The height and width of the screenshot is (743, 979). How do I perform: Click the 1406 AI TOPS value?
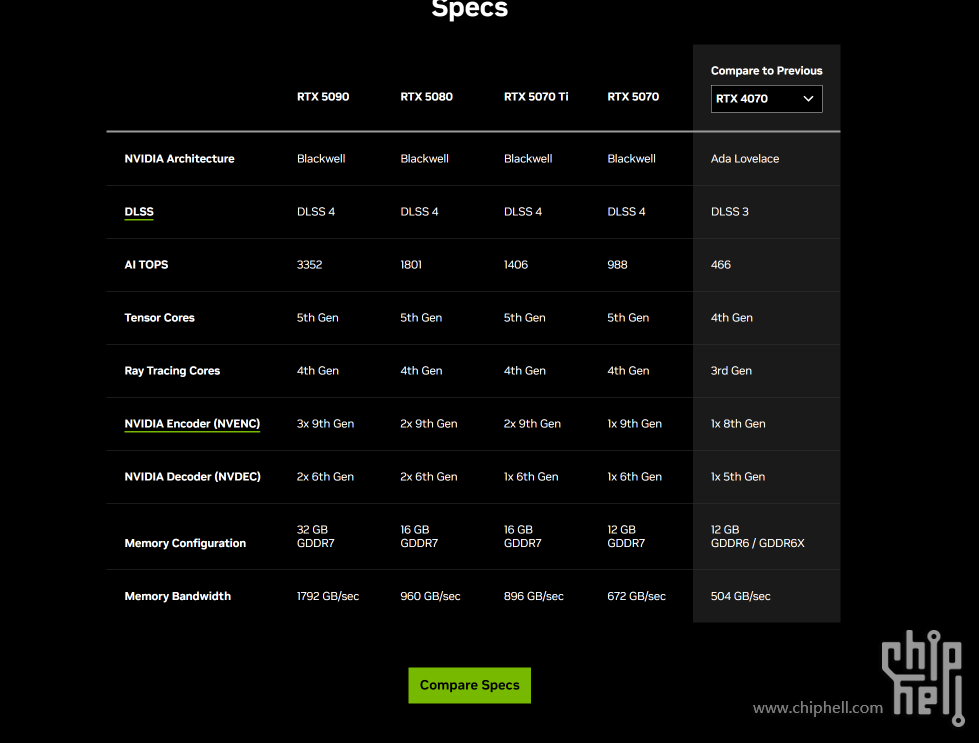516,265
